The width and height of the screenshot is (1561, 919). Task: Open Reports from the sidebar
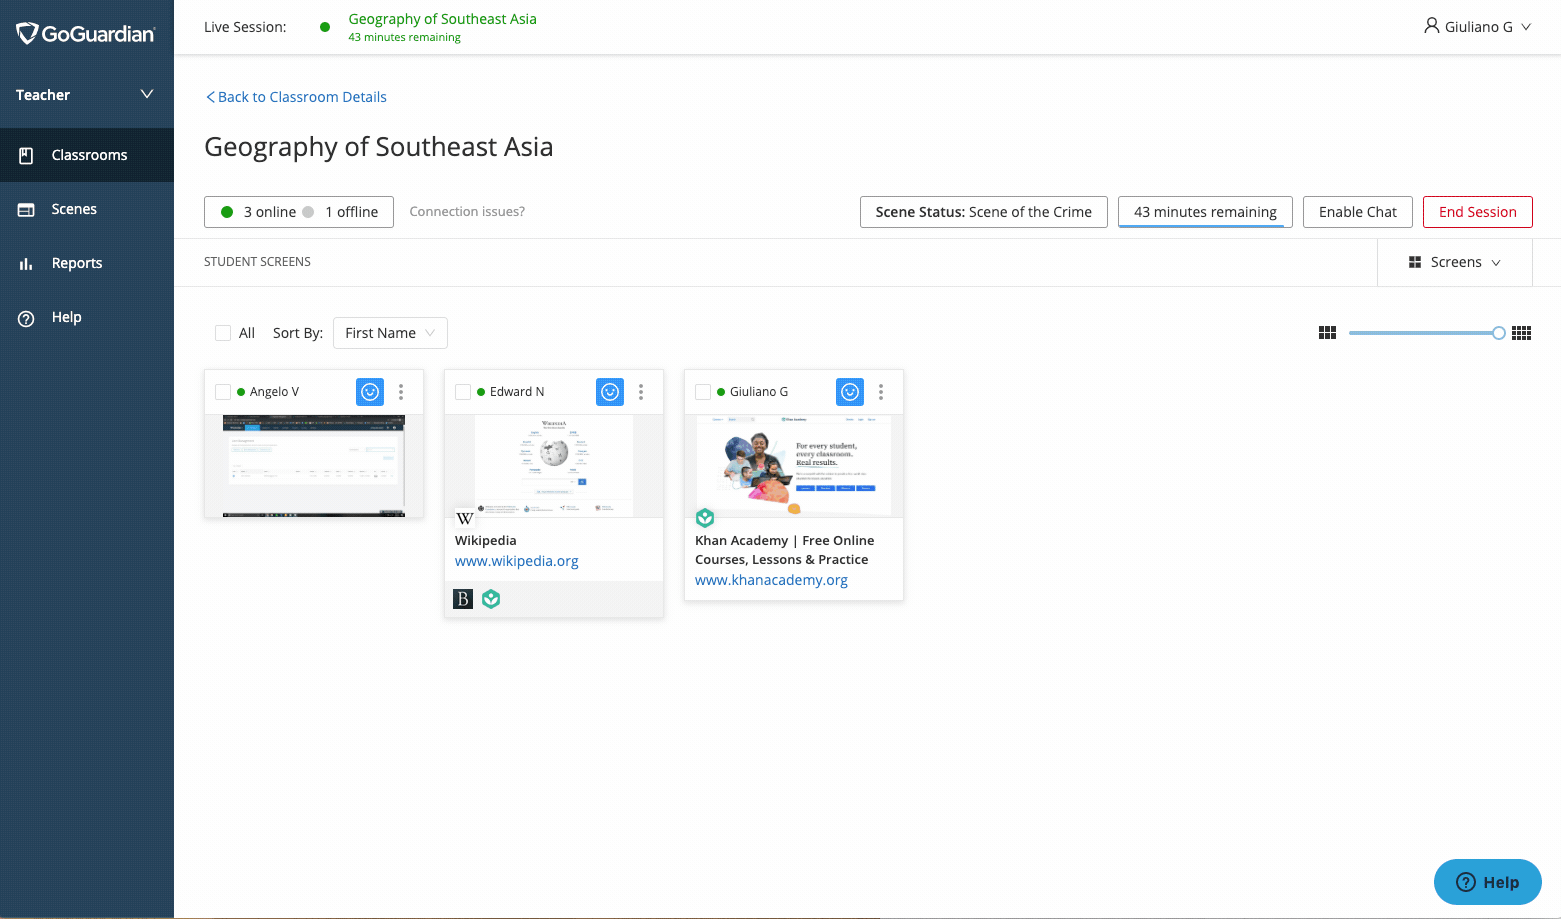point(77,263)
